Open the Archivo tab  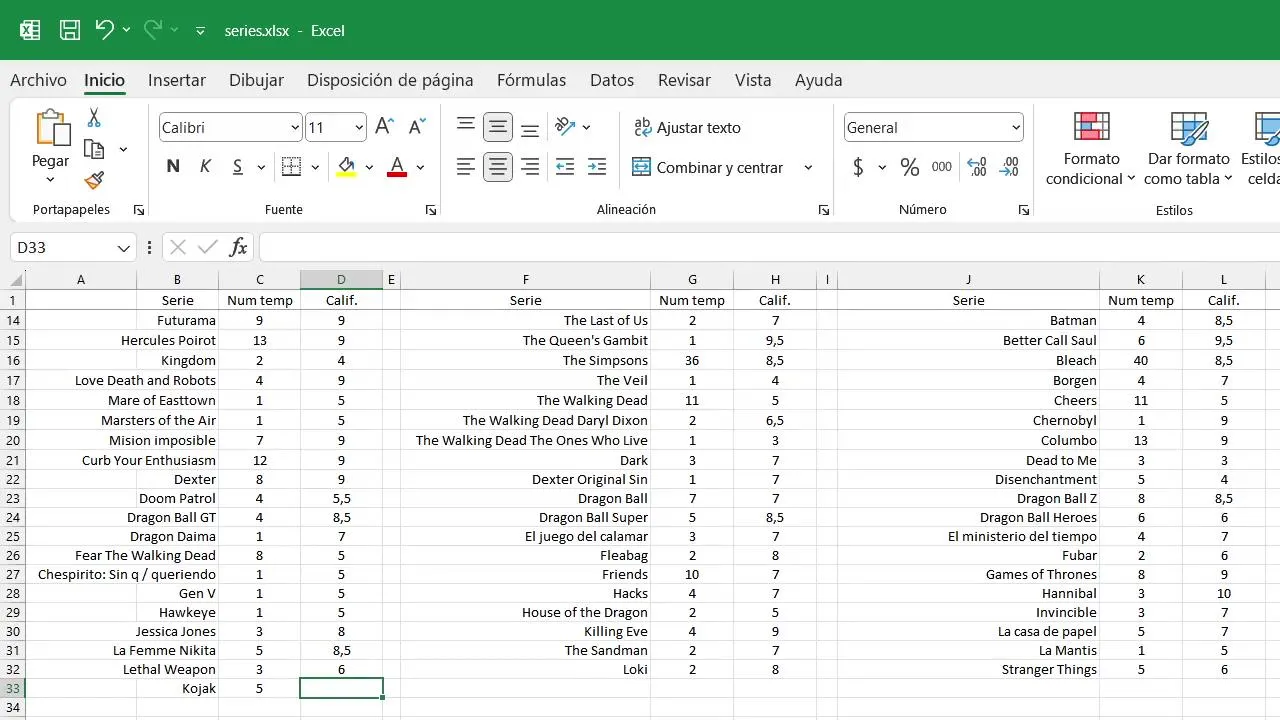click(x=38, y=80)
